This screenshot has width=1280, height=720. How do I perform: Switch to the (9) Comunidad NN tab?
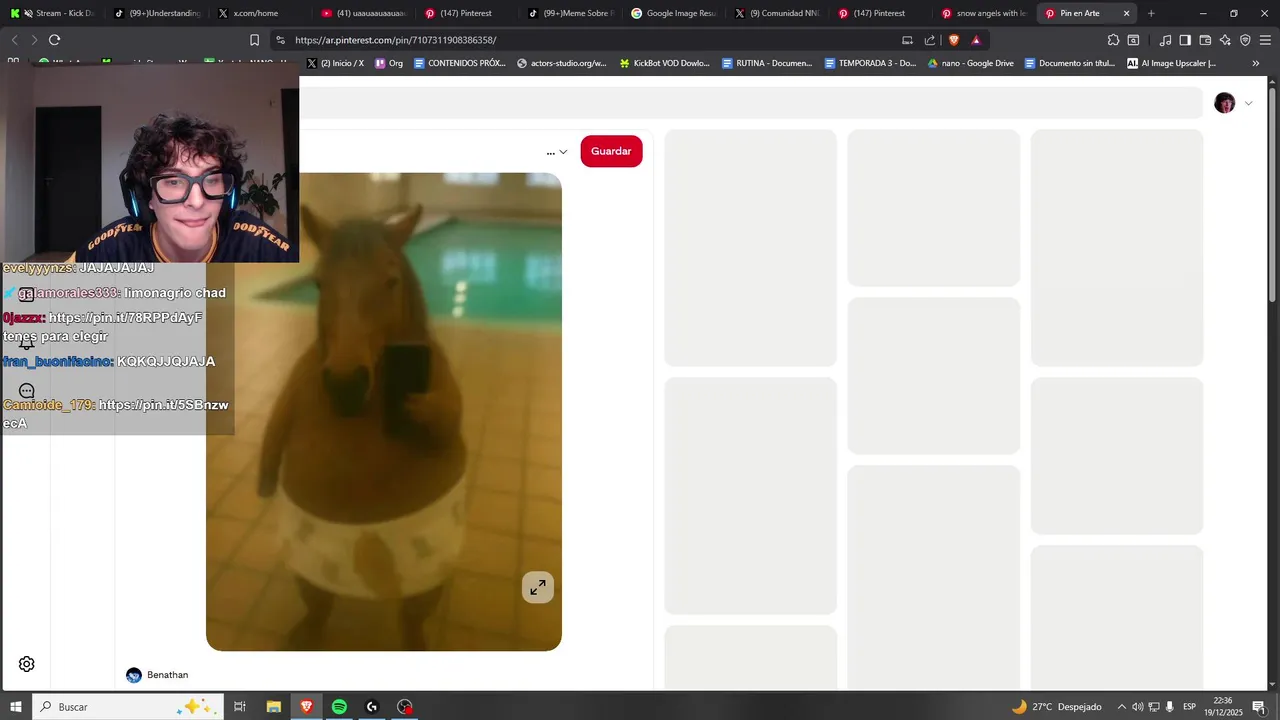tap(777, 13)
